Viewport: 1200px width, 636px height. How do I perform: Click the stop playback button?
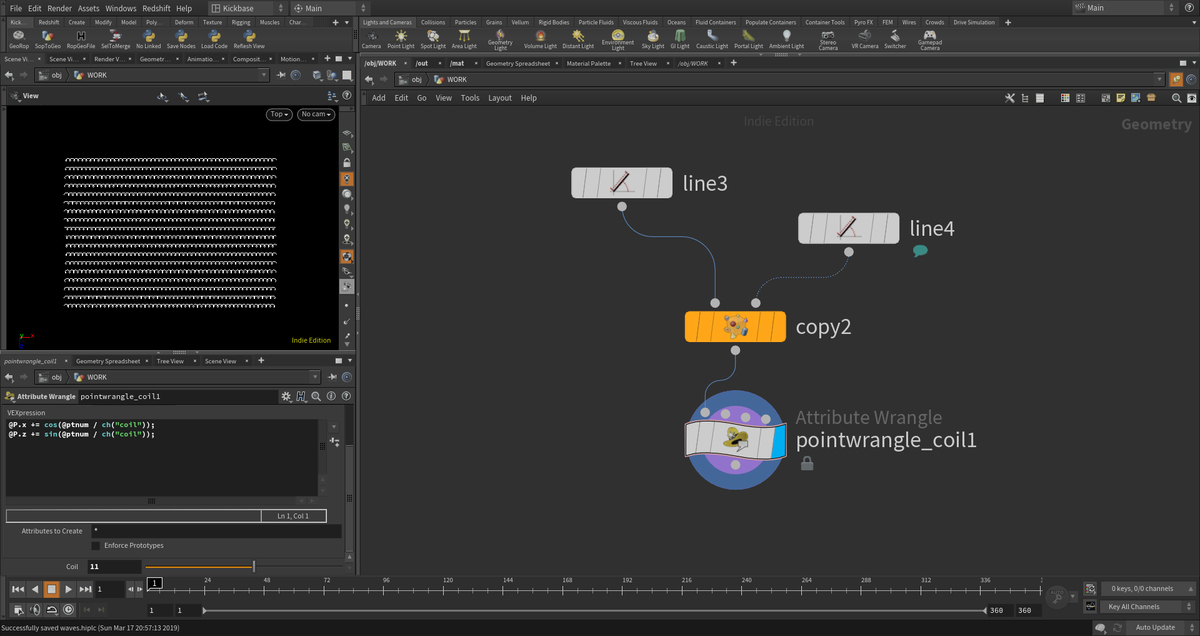51,589
